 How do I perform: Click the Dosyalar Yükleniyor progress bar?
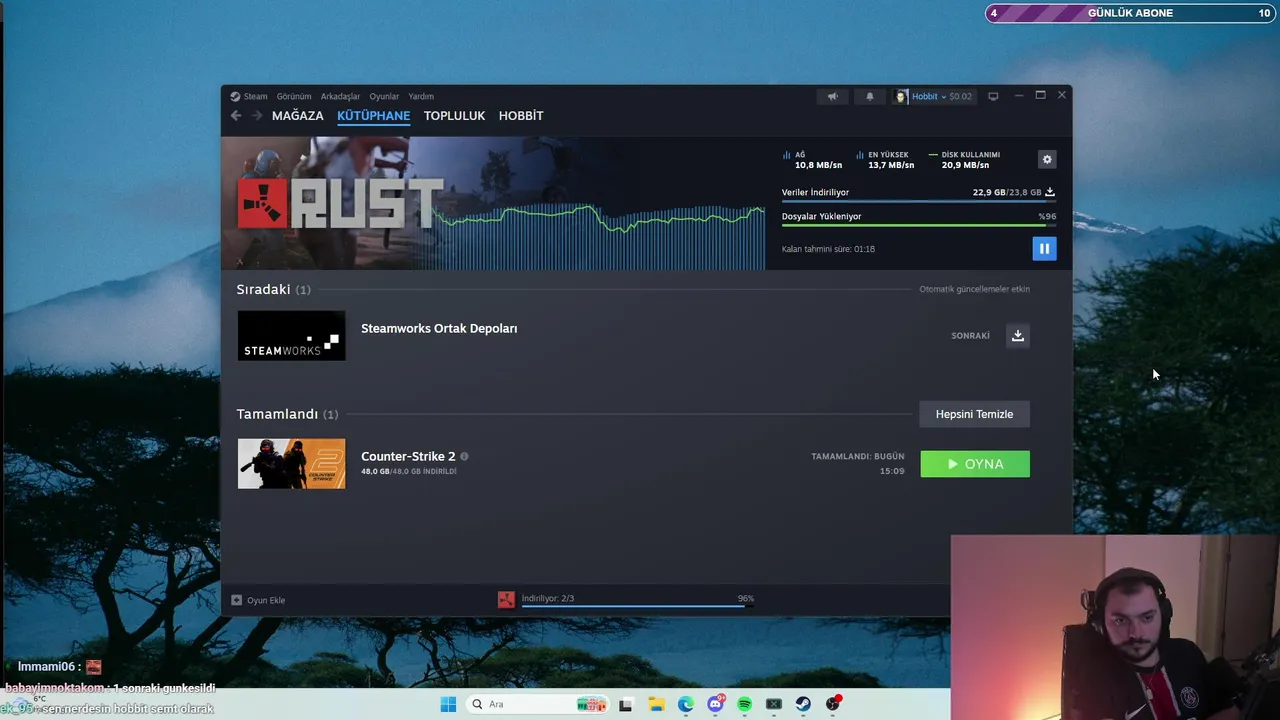(x=918, y=225)
